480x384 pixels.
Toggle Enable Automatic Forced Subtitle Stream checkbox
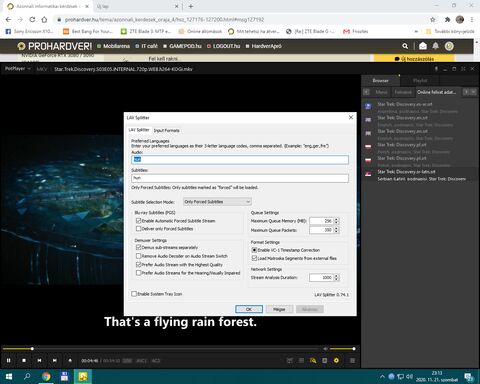[x=138, y=221]
